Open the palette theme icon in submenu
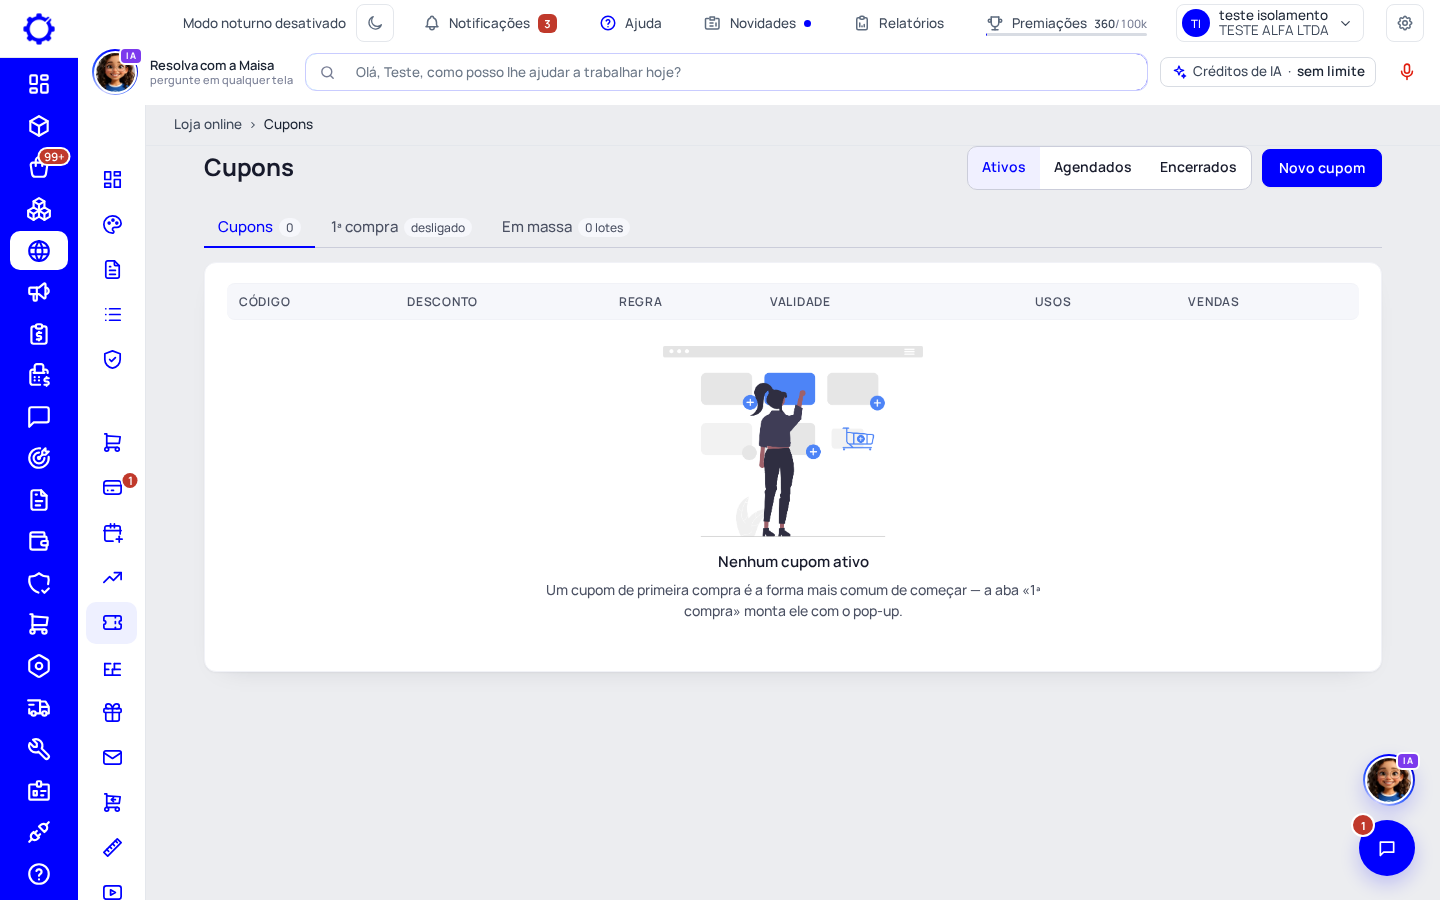 click(112, 224)
